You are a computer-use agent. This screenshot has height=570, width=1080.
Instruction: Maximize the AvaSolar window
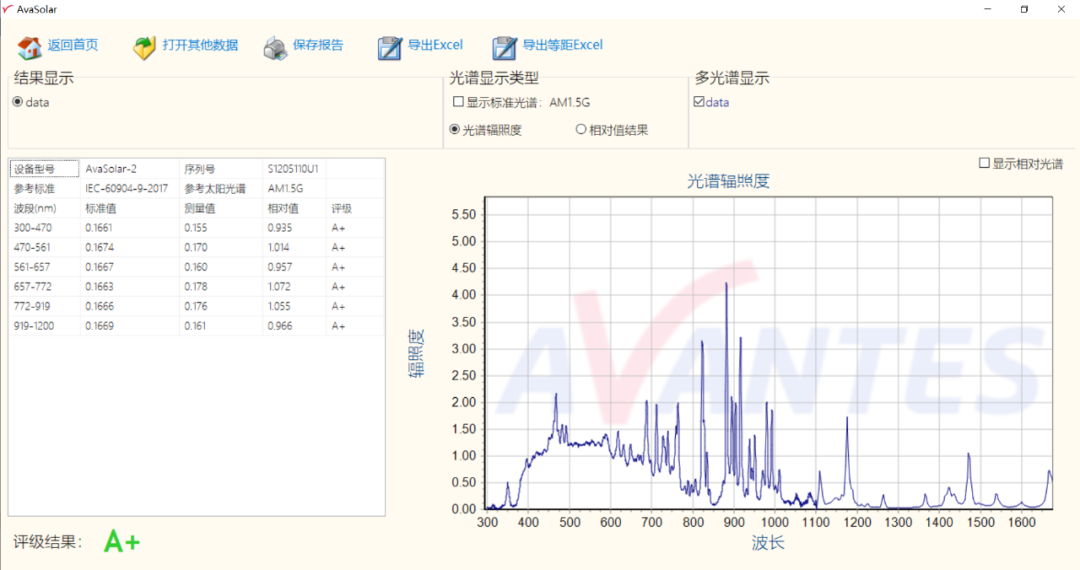click(1024, 9)
